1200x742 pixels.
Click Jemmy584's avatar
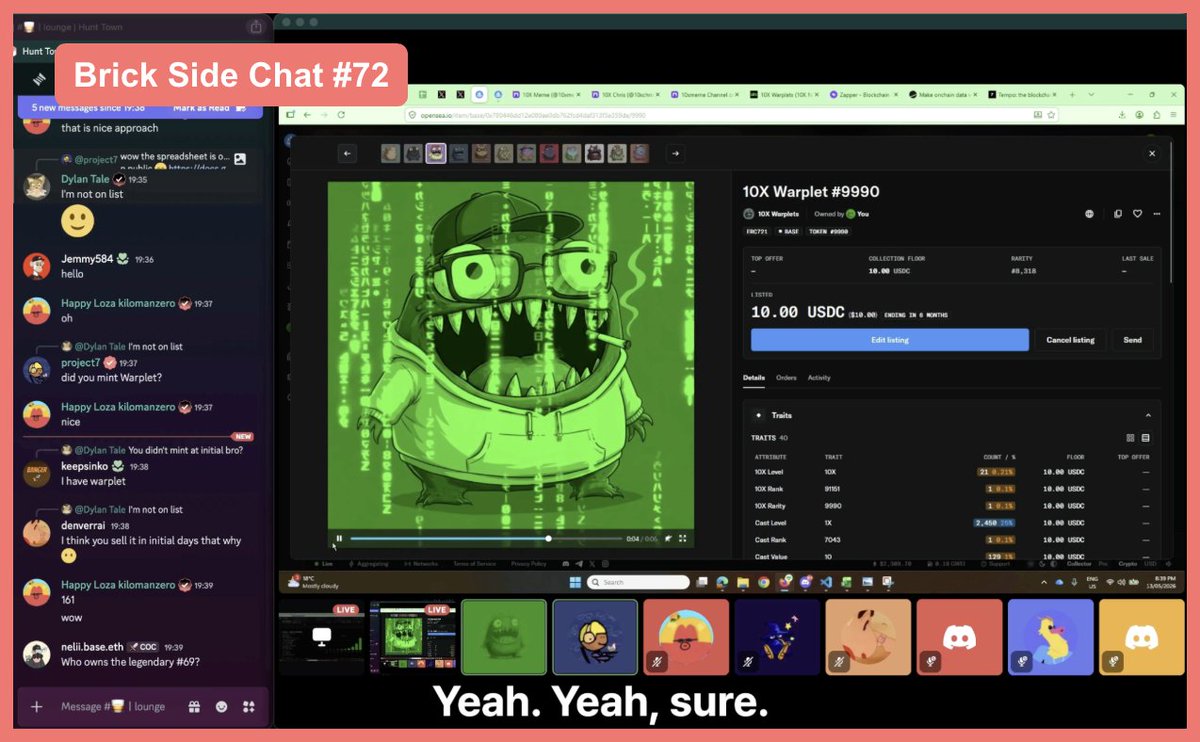pos(37,266)
